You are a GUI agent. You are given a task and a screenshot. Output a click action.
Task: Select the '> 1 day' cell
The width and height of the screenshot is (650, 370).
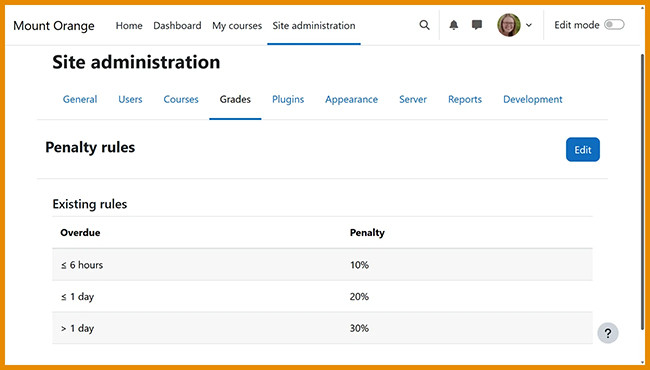click(x=78, y=328)
